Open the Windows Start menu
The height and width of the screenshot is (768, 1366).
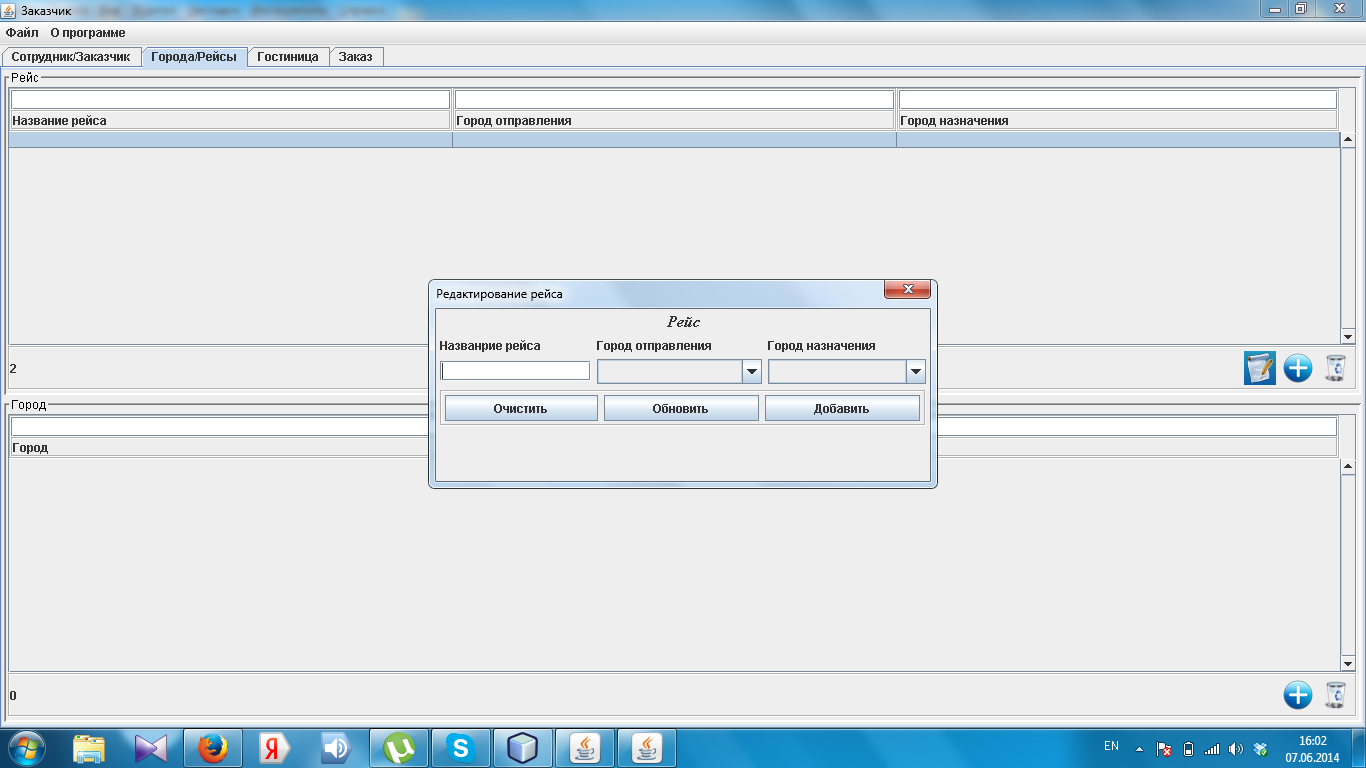[x=27, y=748]
